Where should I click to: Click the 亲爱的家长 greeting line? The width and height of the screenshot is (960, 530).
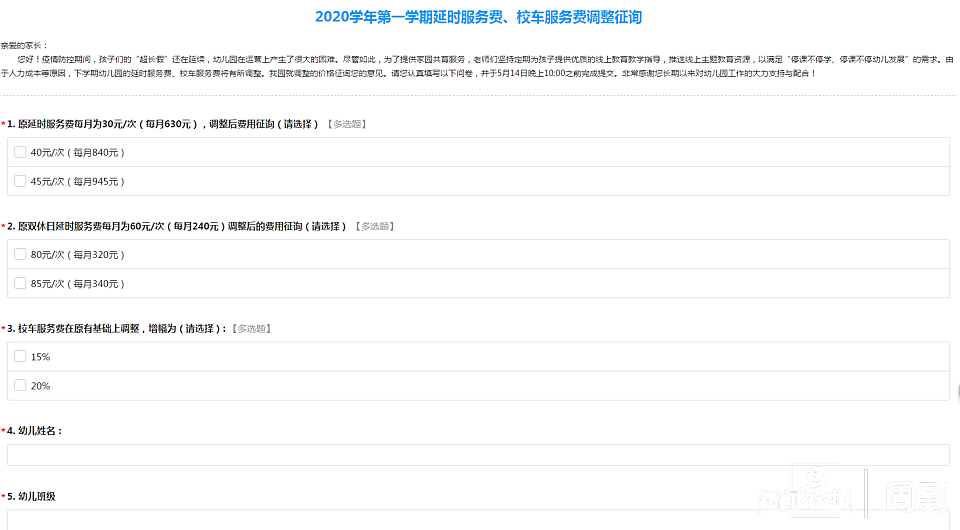click(23, 46)
